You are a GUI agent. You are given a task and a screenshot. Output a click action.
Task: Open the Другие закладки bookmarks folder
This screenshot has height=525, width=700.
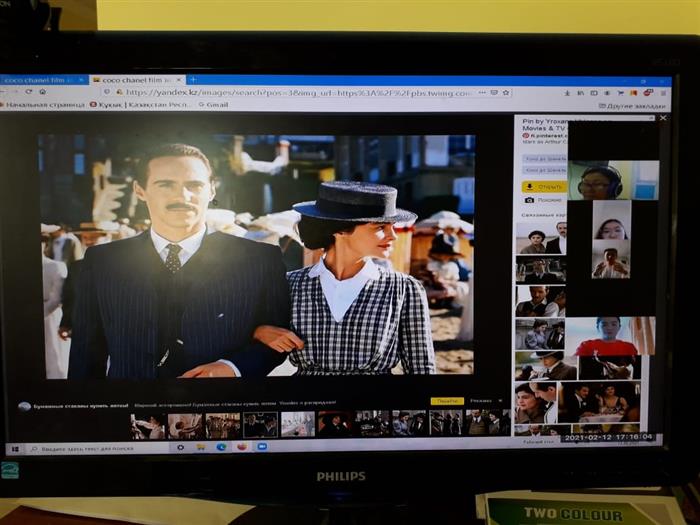click(x=634, y=105)
